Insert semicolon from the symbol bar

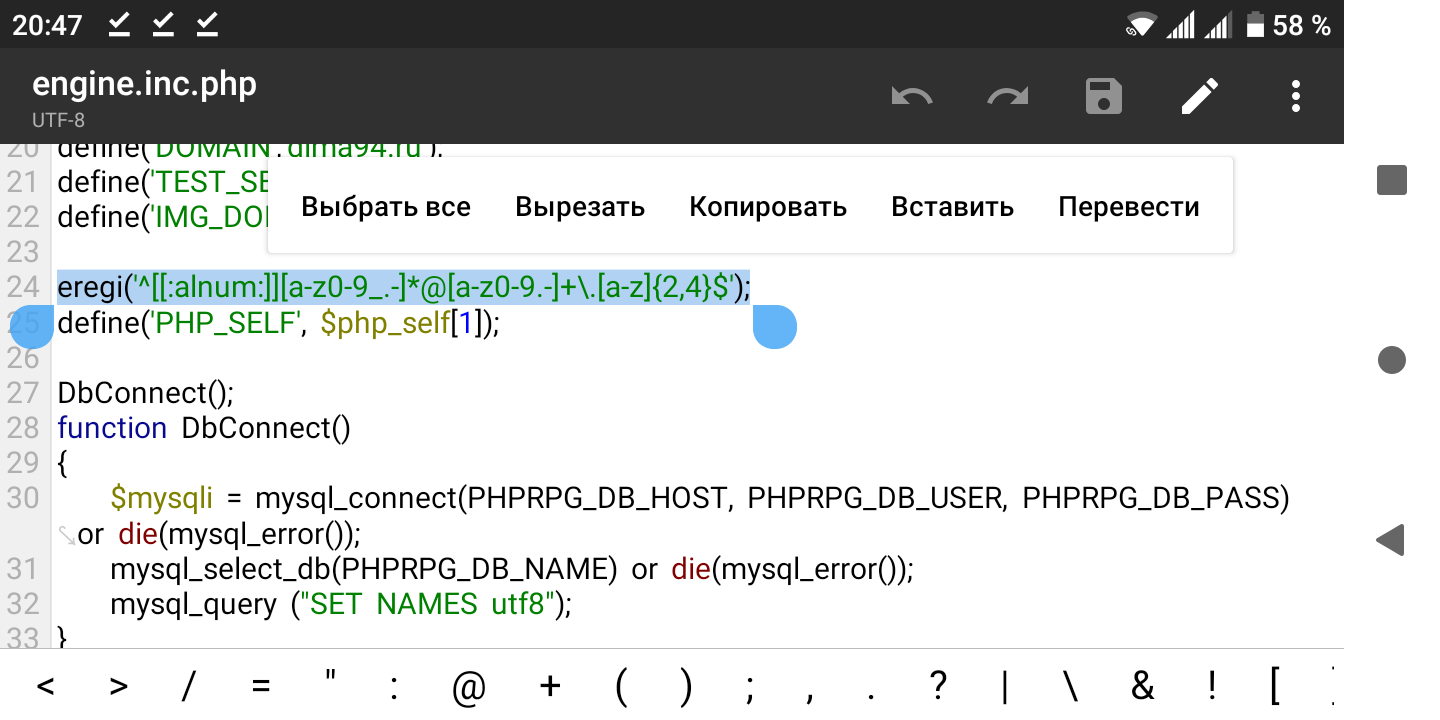click(x=749, y=687)
